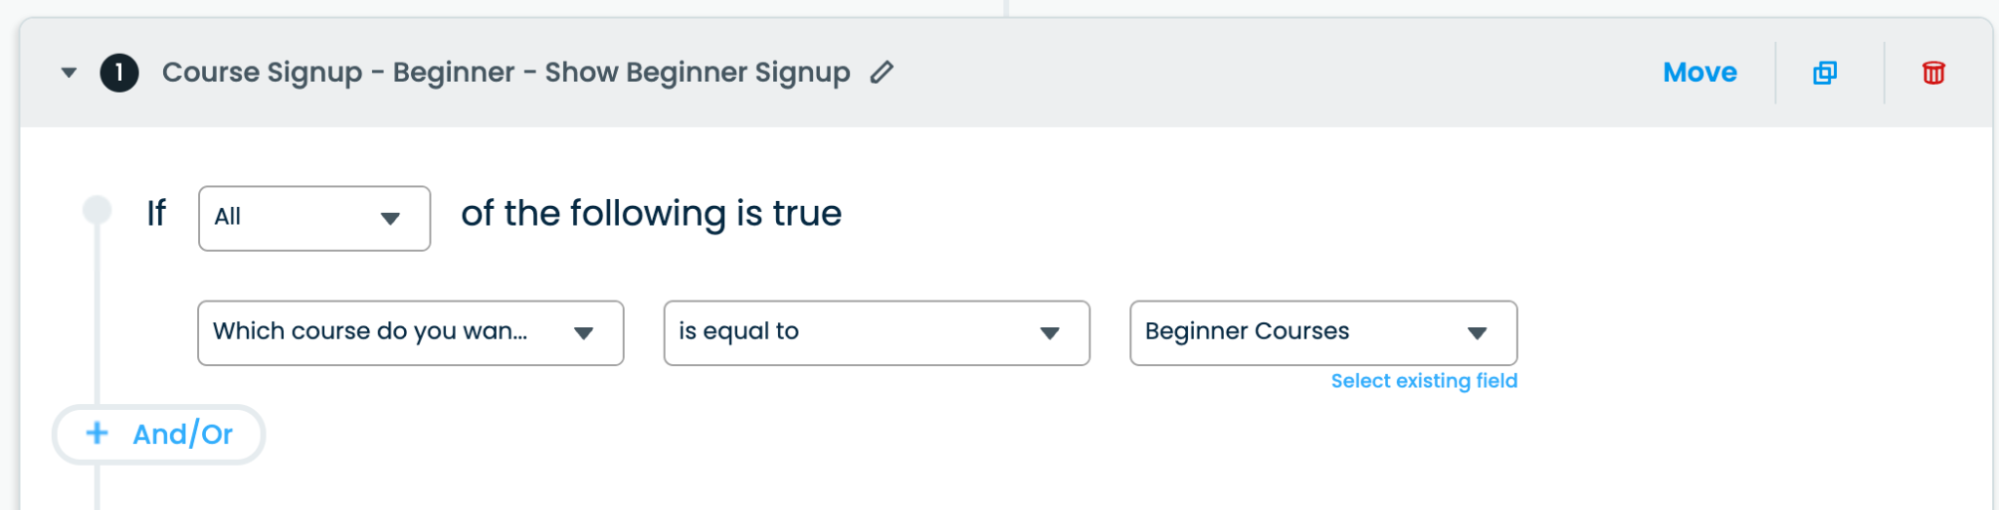Click the number 1 rule badge
1999x511 pixels.
pyautogui.click(x=119, y=73)
